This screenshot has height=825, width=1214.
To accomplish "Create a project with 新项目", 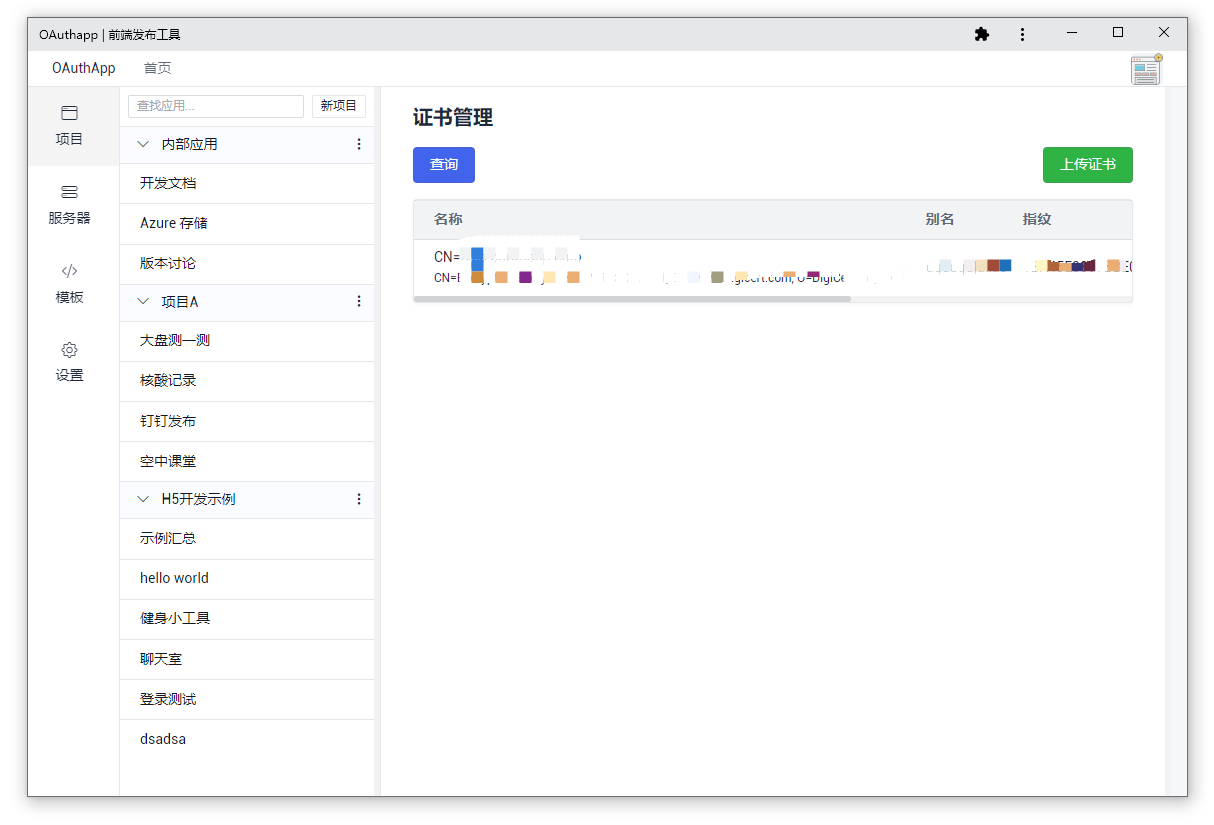I will (338, 106).
